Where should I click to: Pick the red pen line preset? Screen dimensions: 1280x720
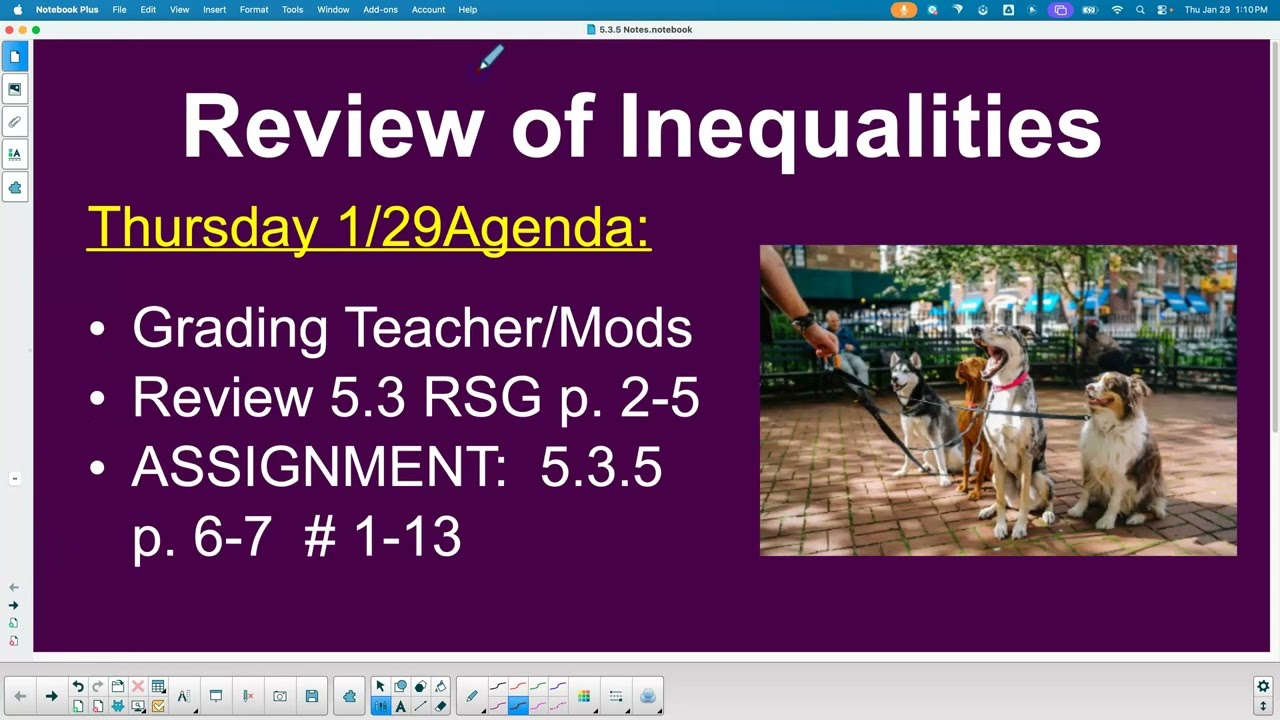pos(518,686)
